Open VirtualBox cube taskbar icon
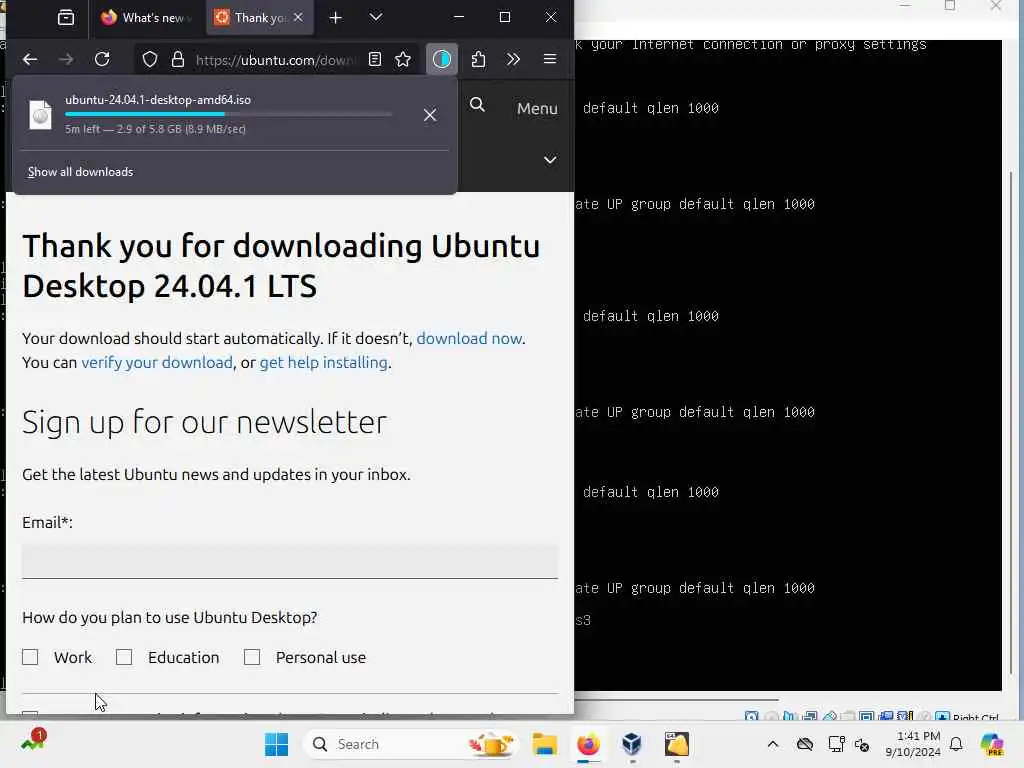 (x=632, y=744)
